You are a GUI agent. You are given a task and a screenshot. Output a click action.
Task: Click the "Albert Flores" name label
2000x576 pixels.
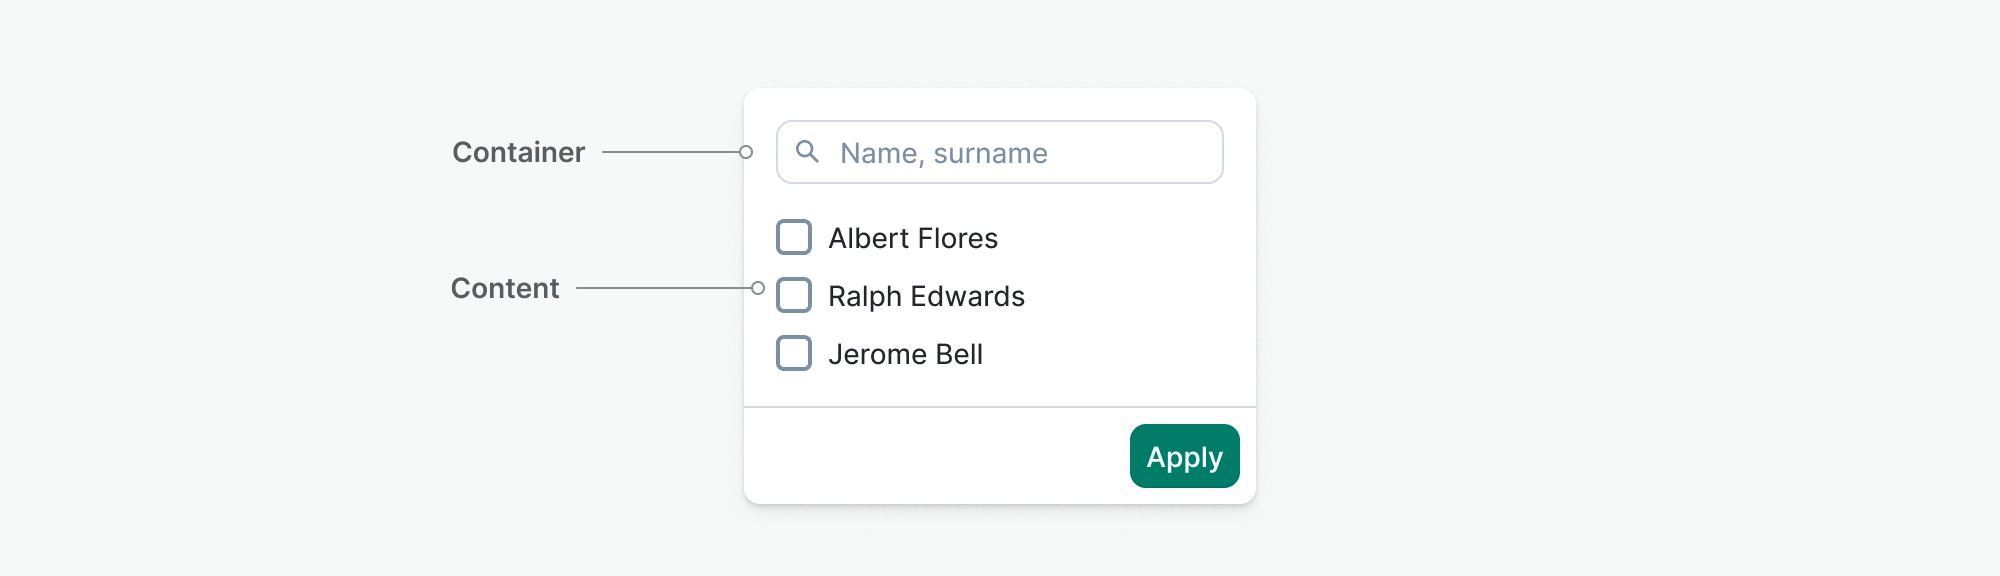(x=913, y=238)
